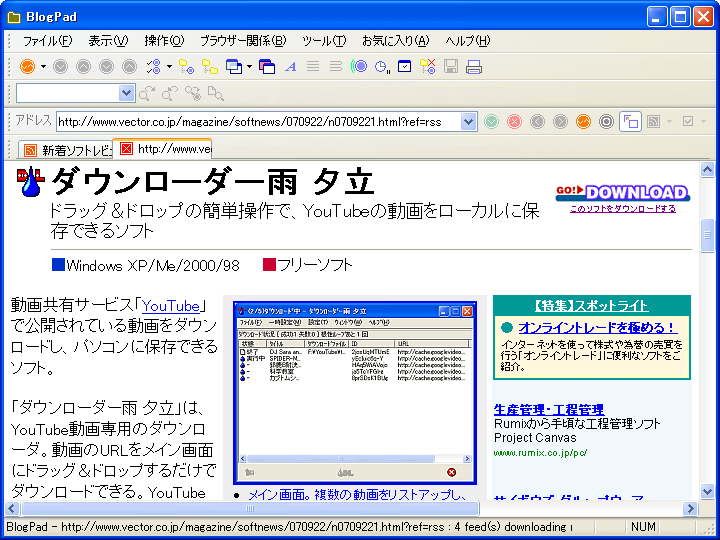Click the www.rumix.co.jp/pc/ green URL link
Screen dimensions: 720x540
click(540, 453)
